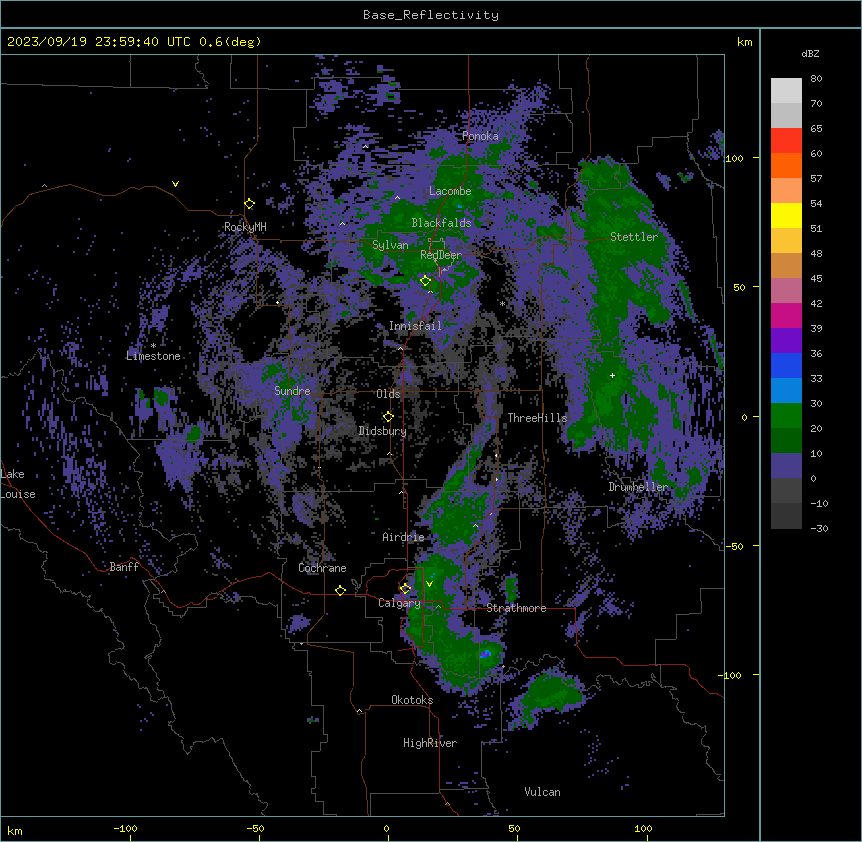The image size is (862, 842).
Task: Click the Limestone label
Action: [x=153, y=356]
